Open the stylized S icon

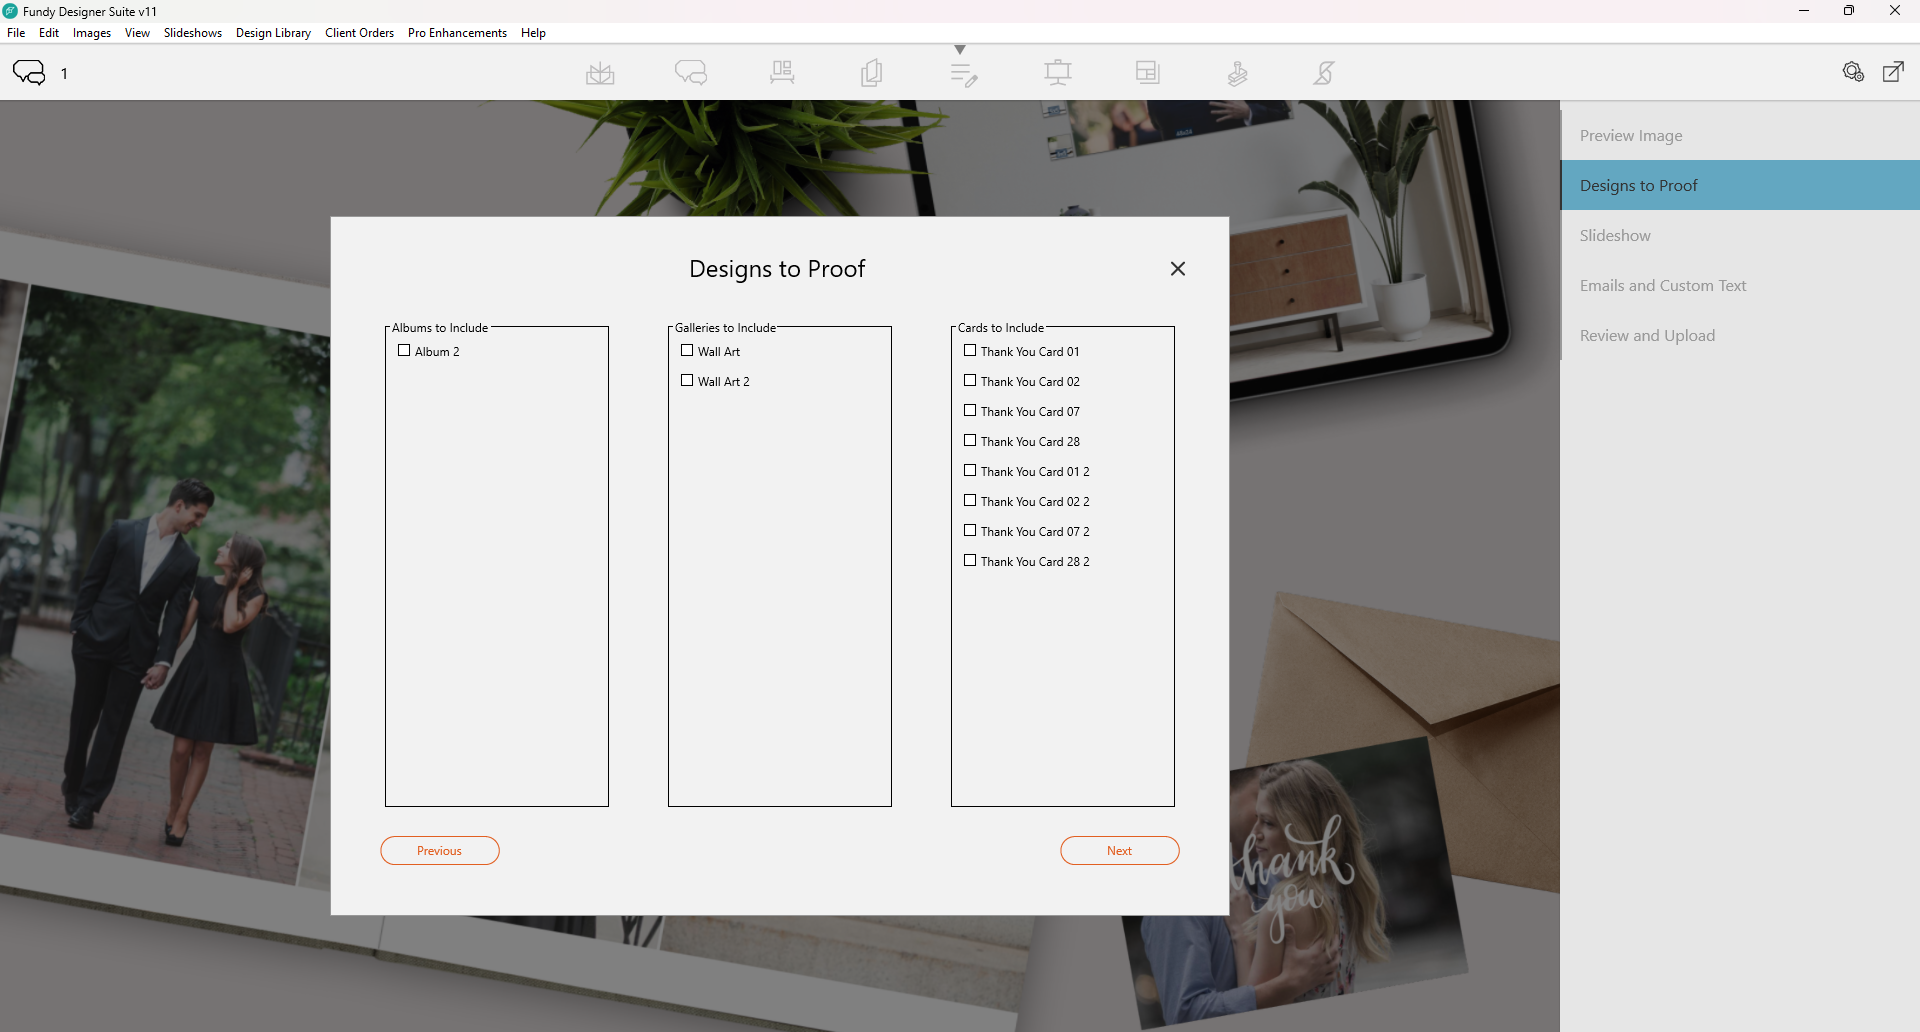[1324, 73]
